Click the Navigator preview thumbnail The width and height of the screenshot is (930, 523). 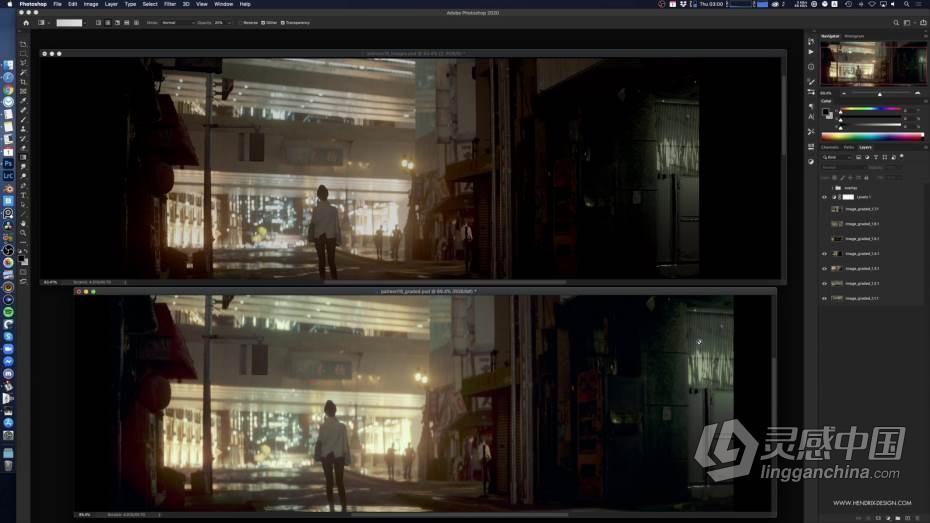[873, 63]
